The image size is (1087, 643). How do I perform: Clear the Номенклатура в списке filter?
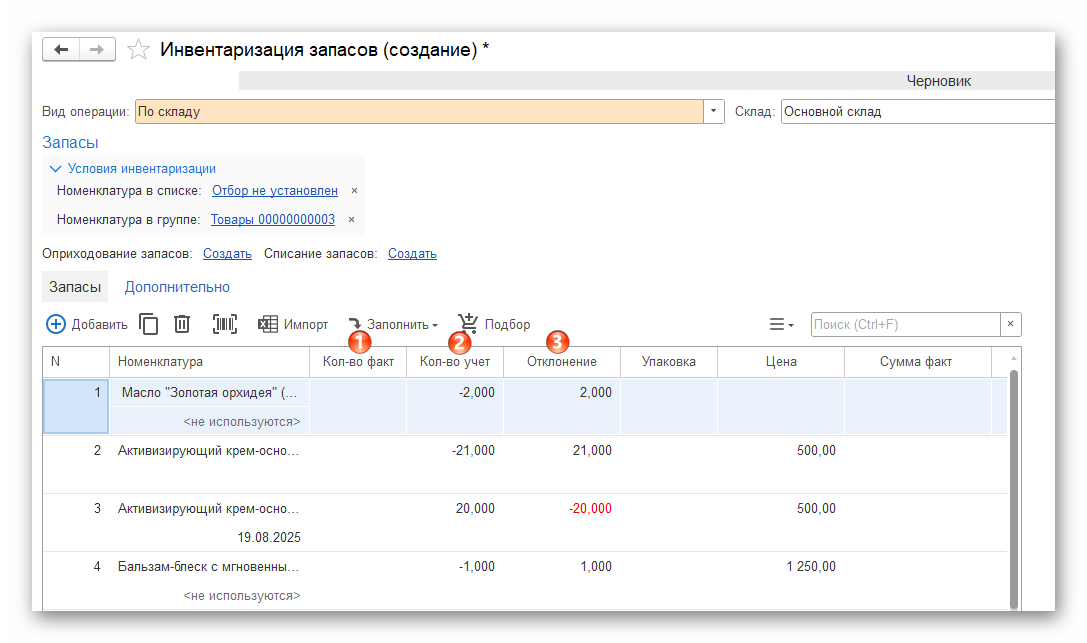(354, 190)
